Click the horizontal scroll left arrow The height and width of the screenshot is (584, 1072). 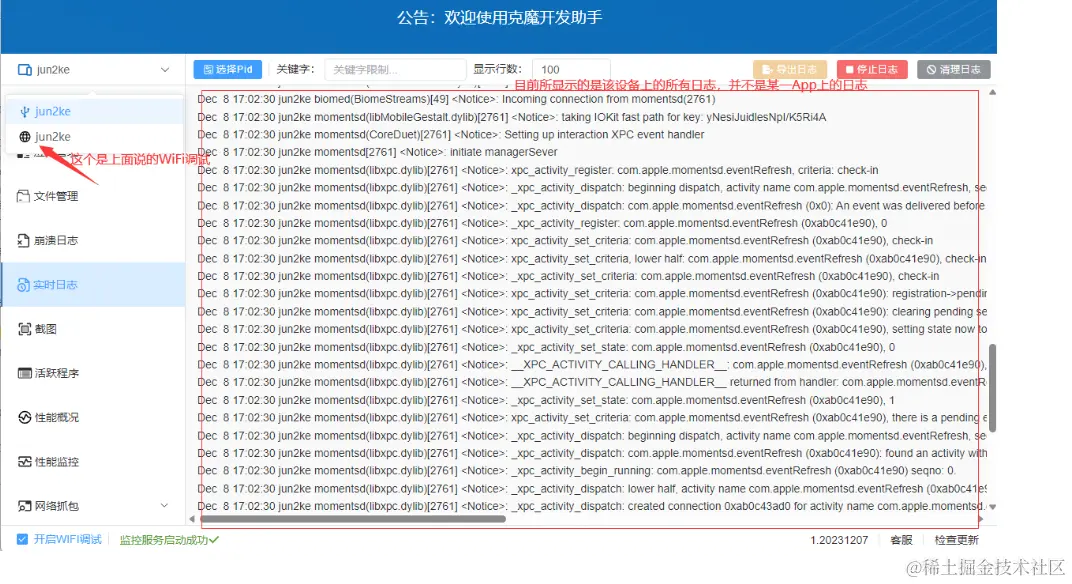coord(191,519)
